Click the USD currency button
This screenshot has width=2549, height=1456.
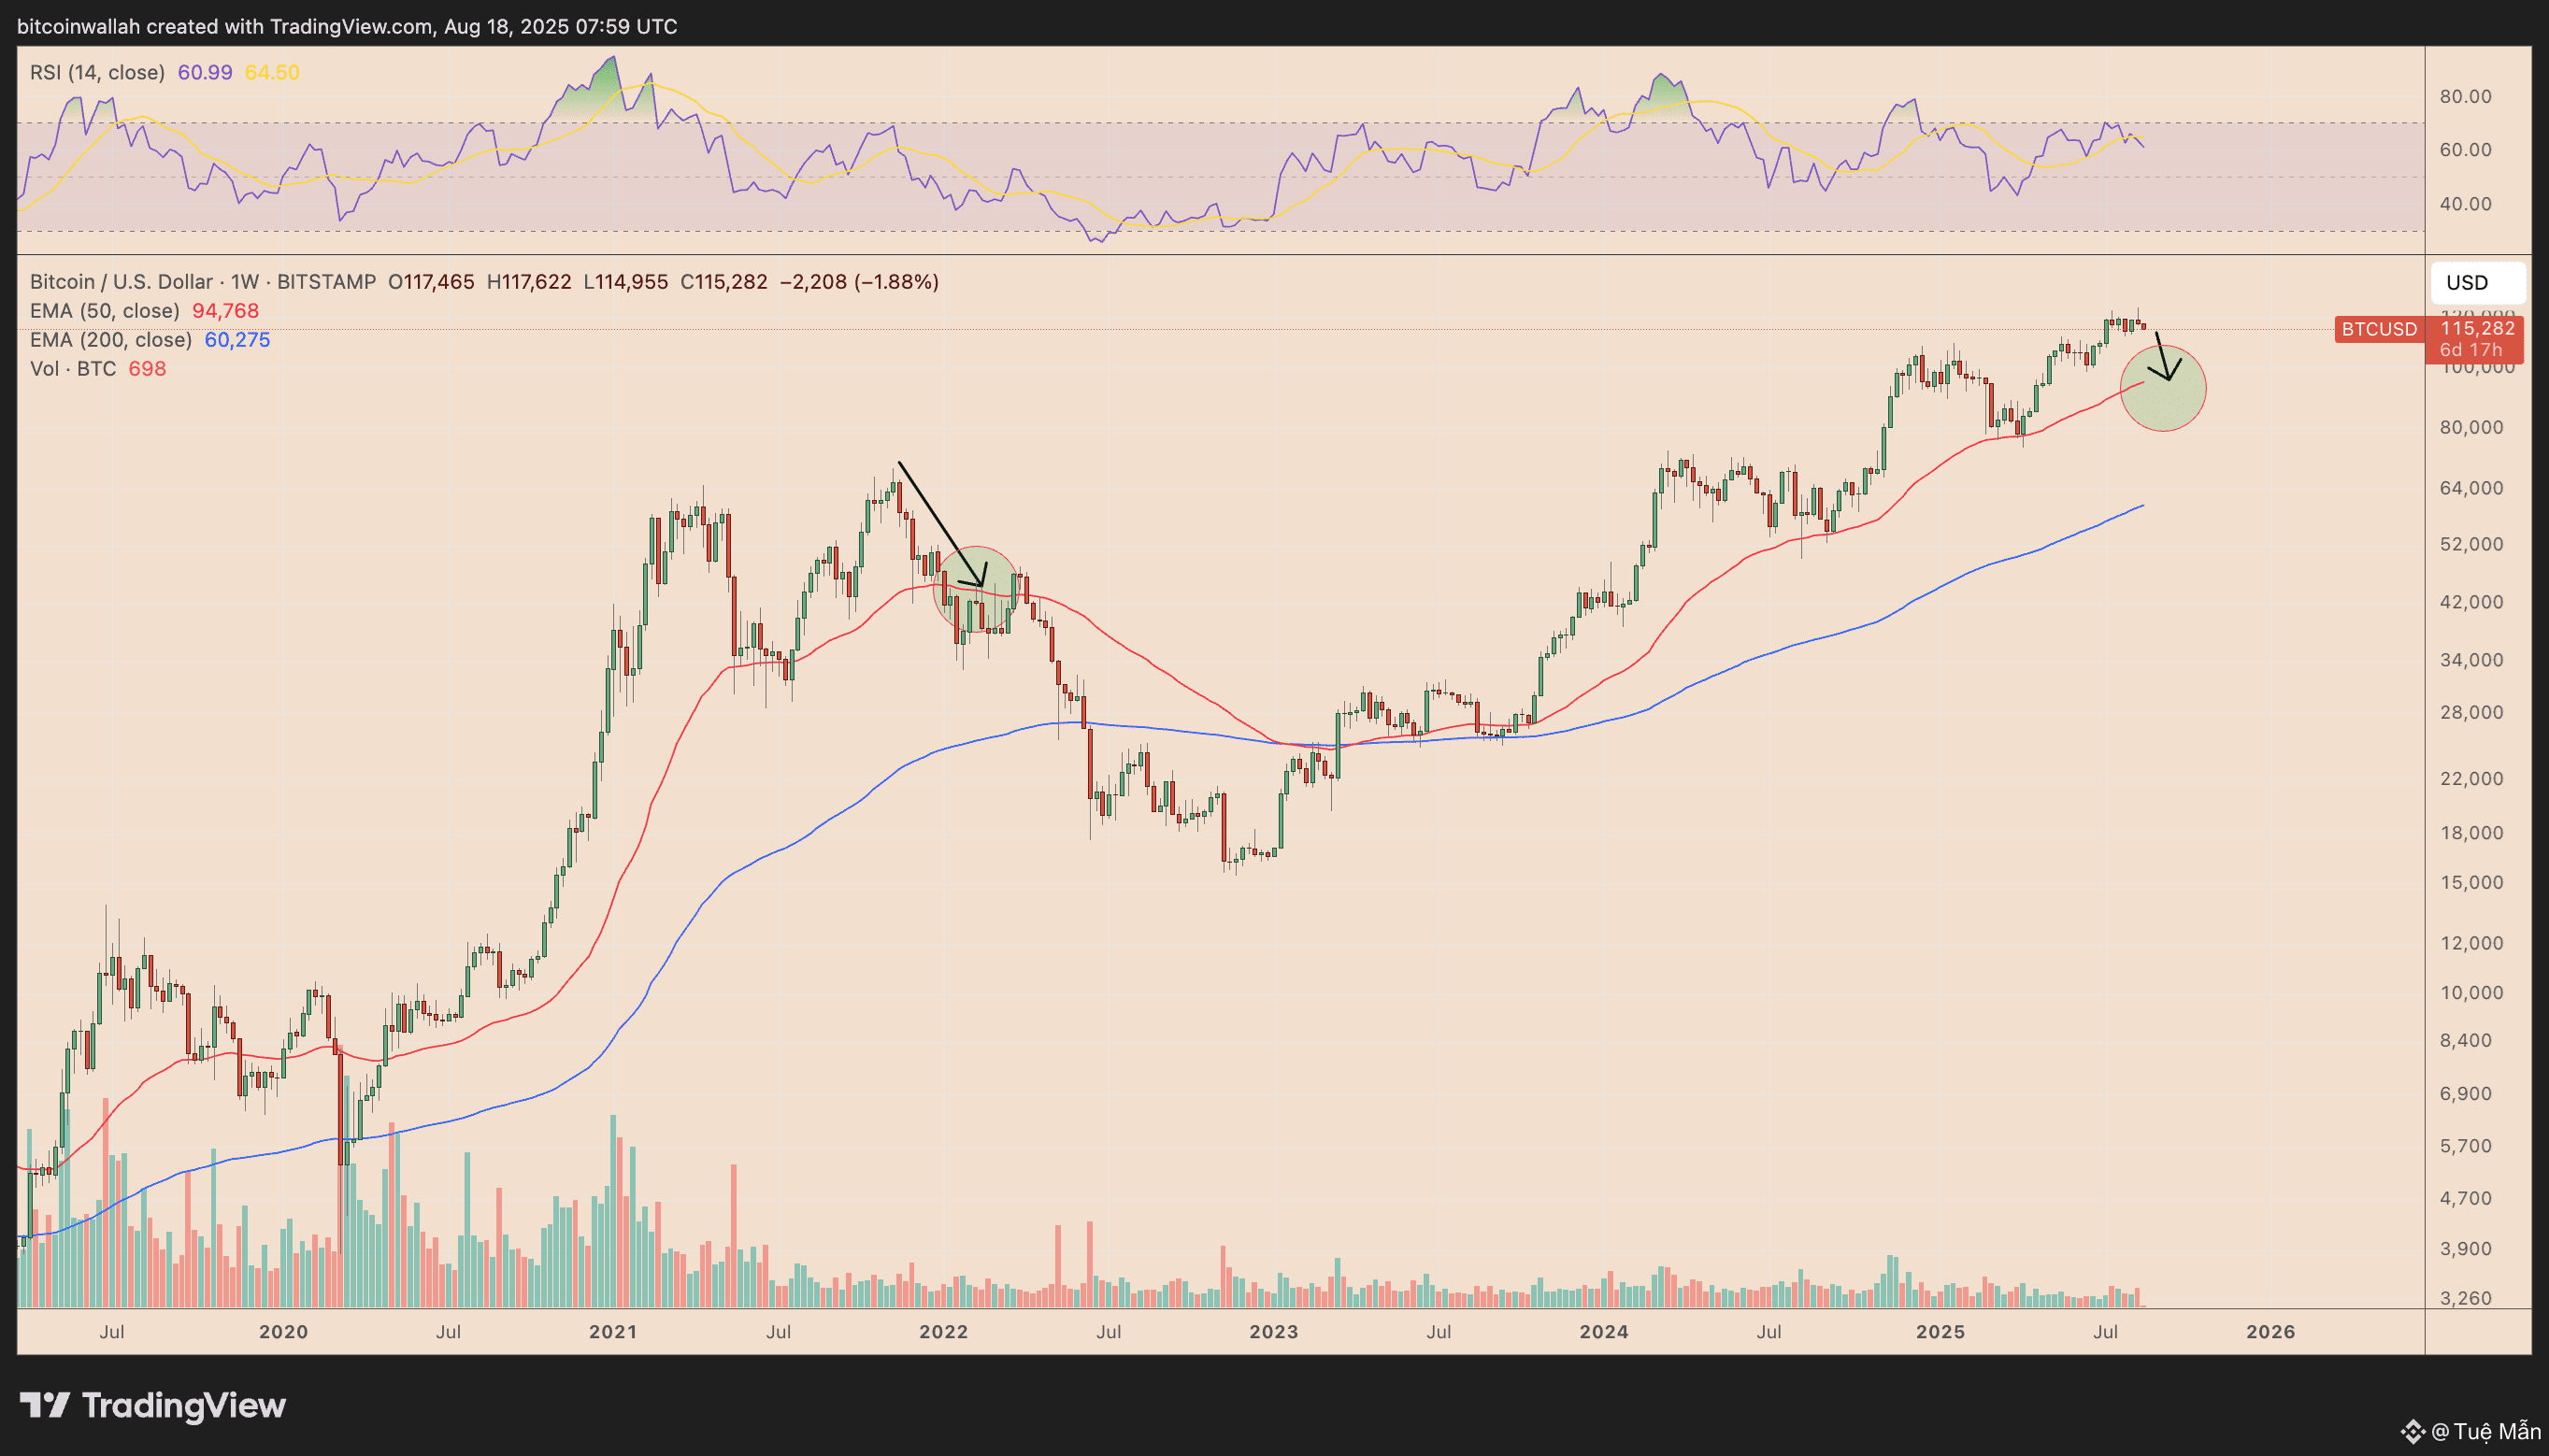2477,282
